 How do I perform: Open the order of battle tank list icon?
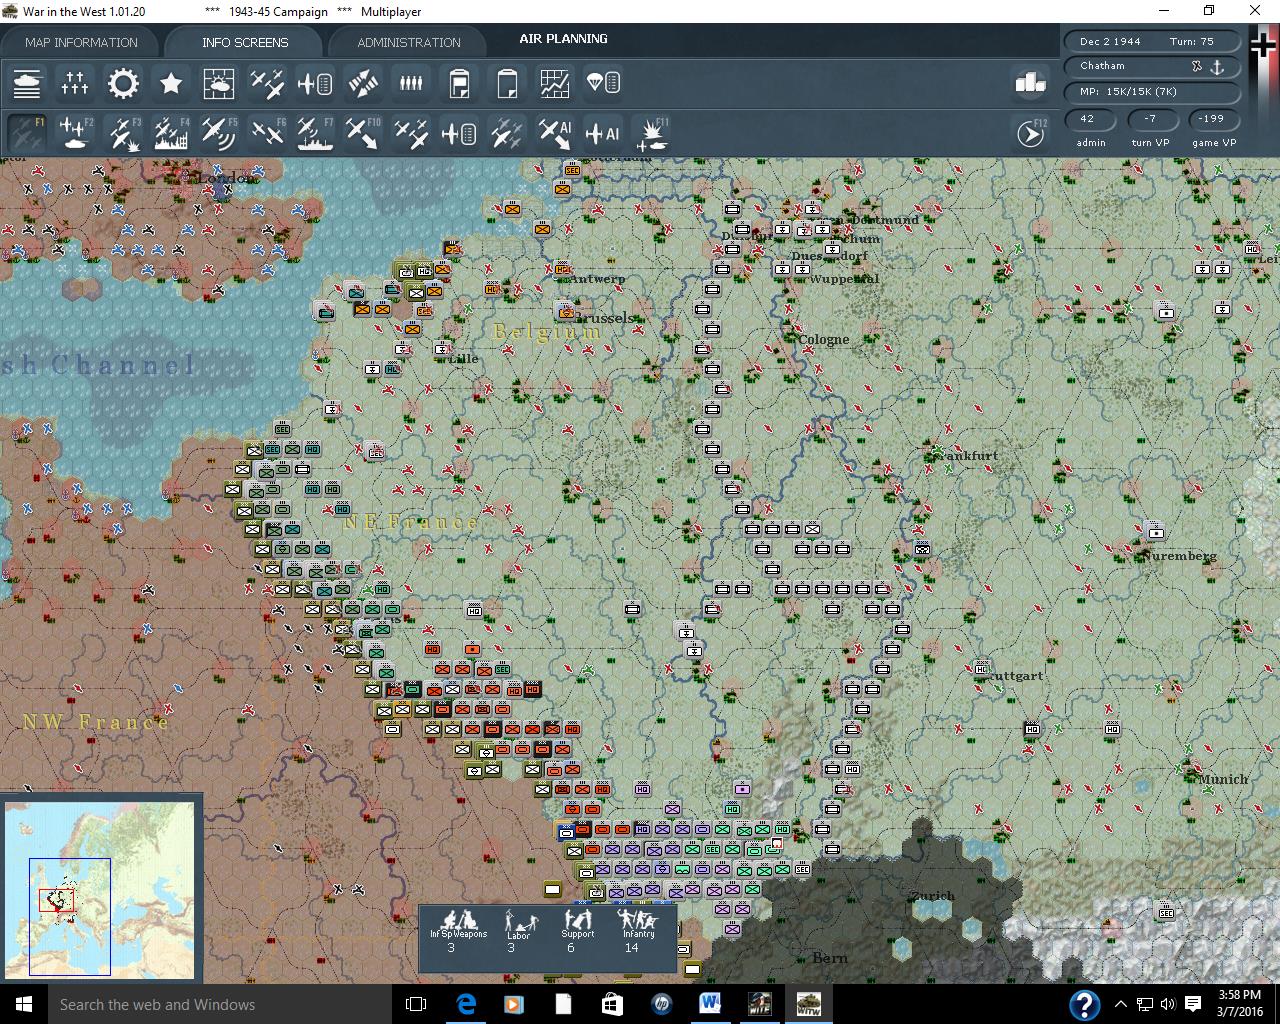tap(27, 83)
